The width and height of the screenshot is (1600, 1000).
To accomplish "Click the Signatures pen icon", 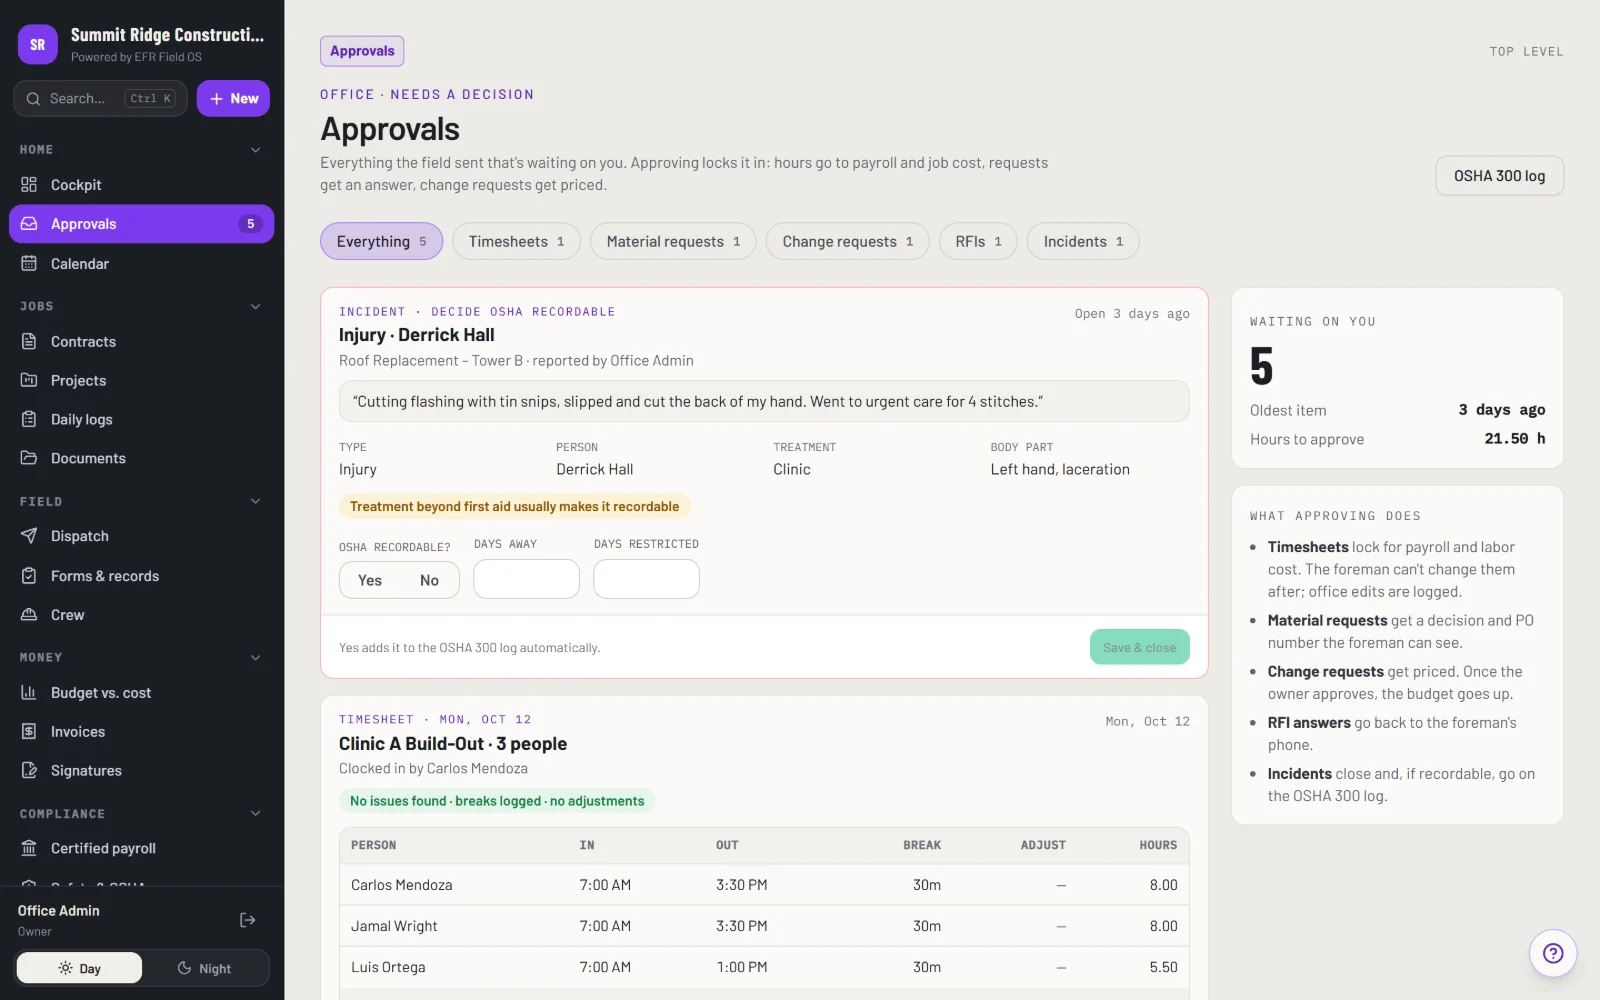I will (x=29, y=771).
